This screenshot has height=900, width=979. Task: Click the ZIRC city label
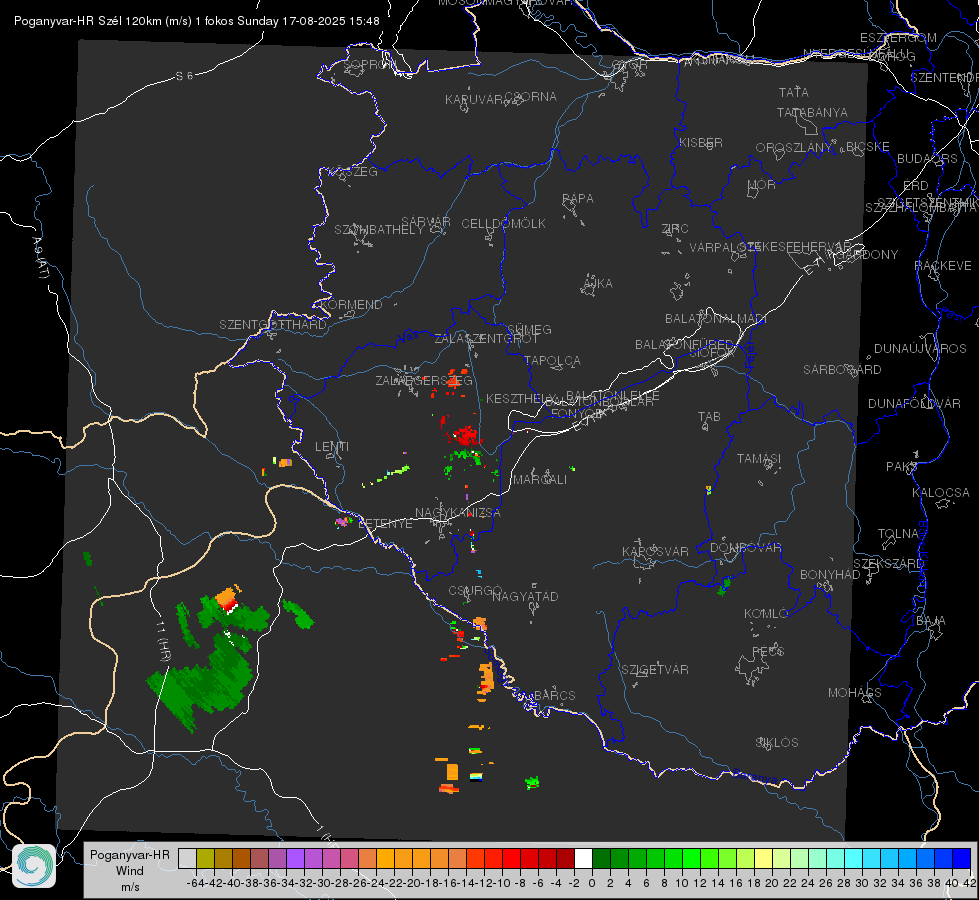click(675, 229)
